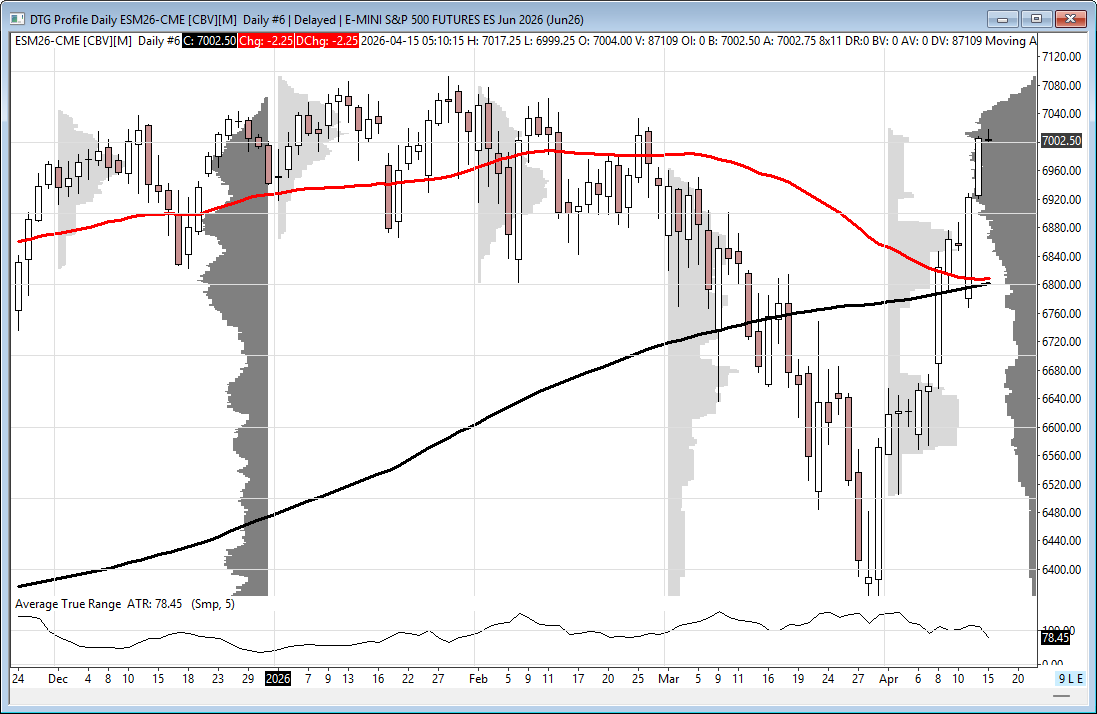Click the red 'Chg: -2.25' header field
This screenshot has height=714, width=1097.
265,40
